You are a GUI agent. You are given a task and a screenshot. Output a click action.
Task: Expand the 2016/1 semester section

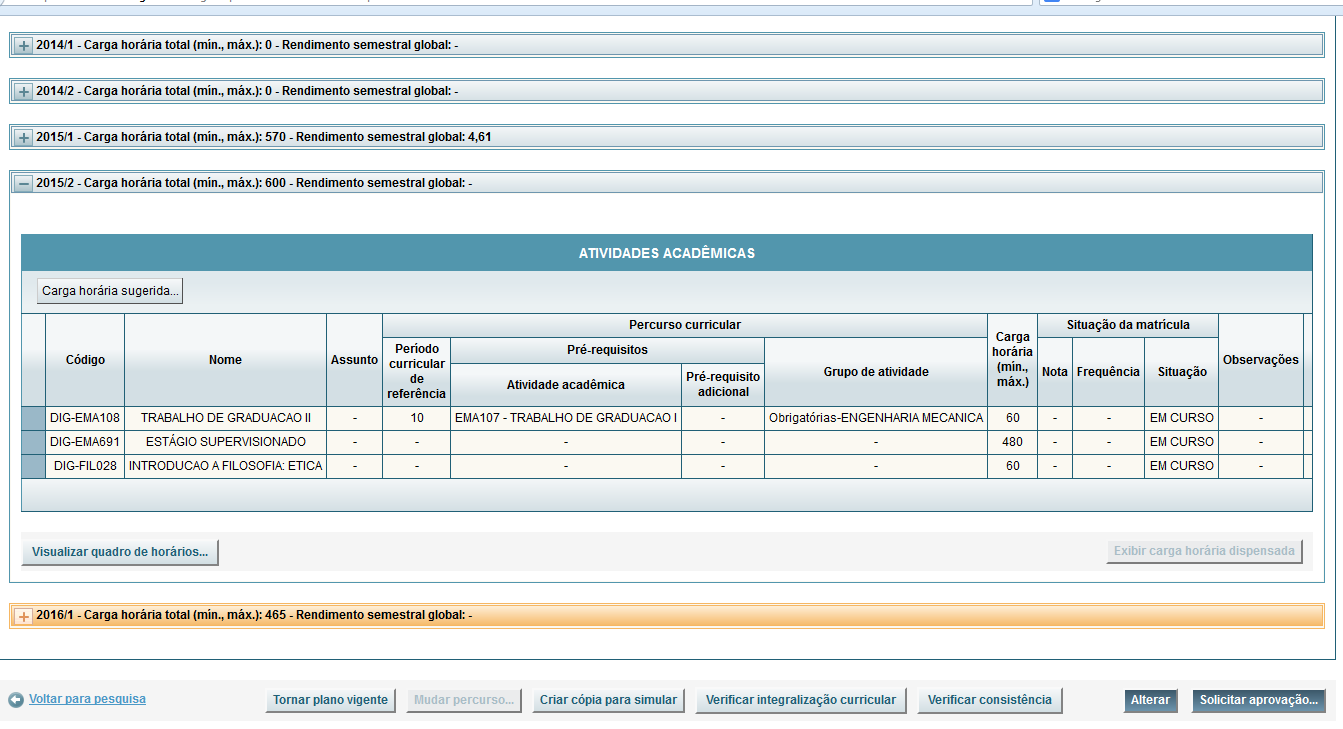coord(24,616)
